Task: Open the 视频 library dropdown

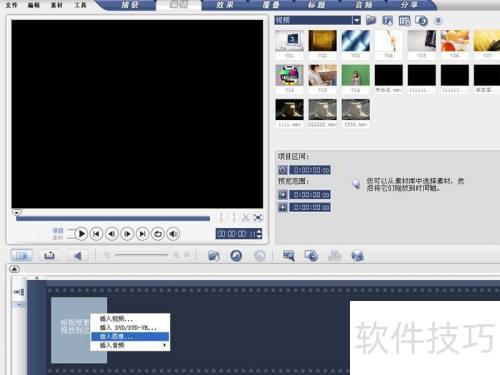Action: tap(357, 20)
